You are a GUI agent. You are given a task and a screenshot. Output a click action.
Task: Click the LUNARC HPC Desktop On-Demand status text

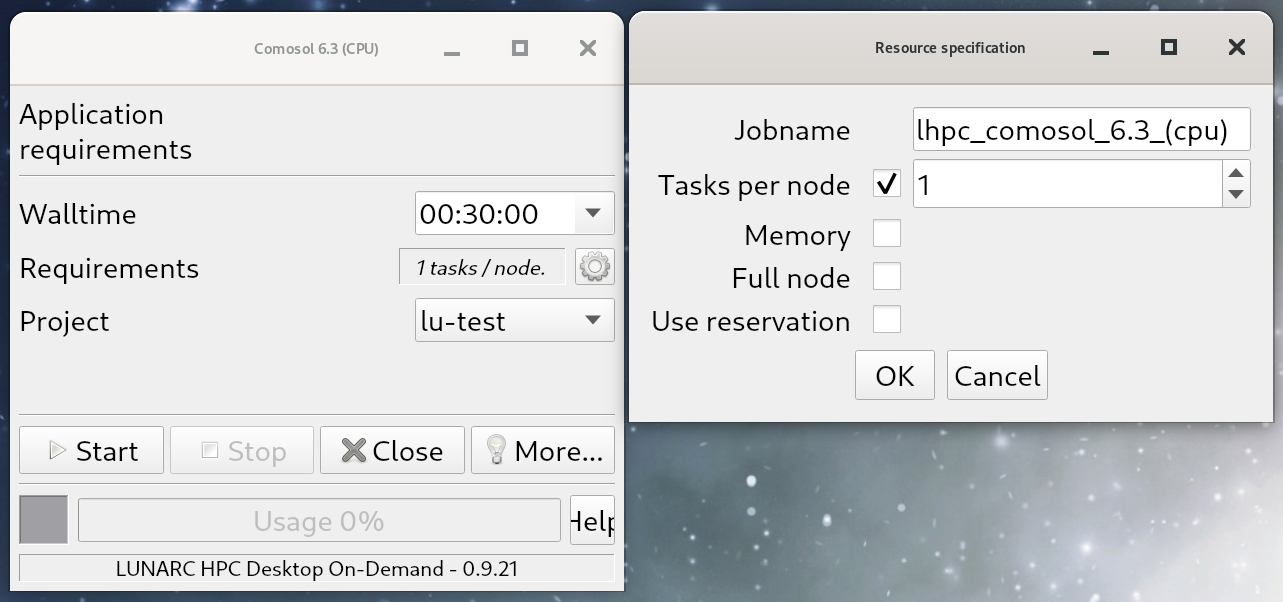coord(317,568)
